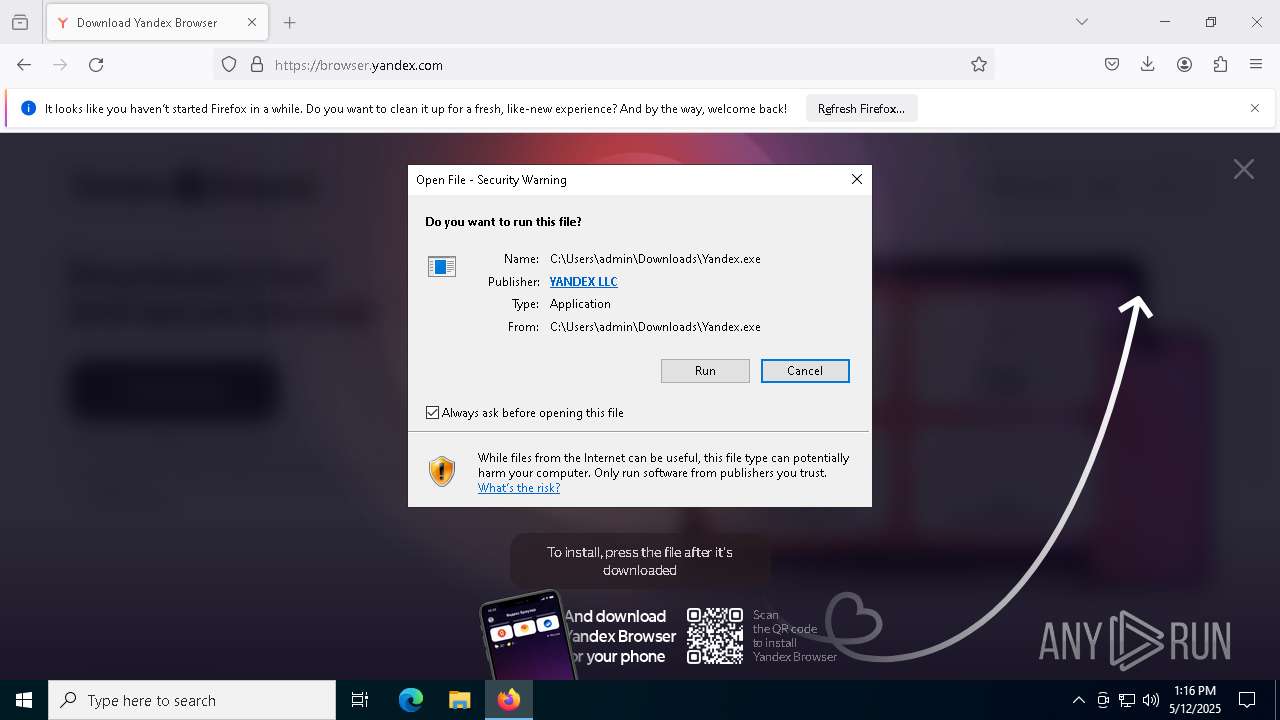Open the Firefox account menu
This screenshot has width=1280, height=720.
point(1184,65)
